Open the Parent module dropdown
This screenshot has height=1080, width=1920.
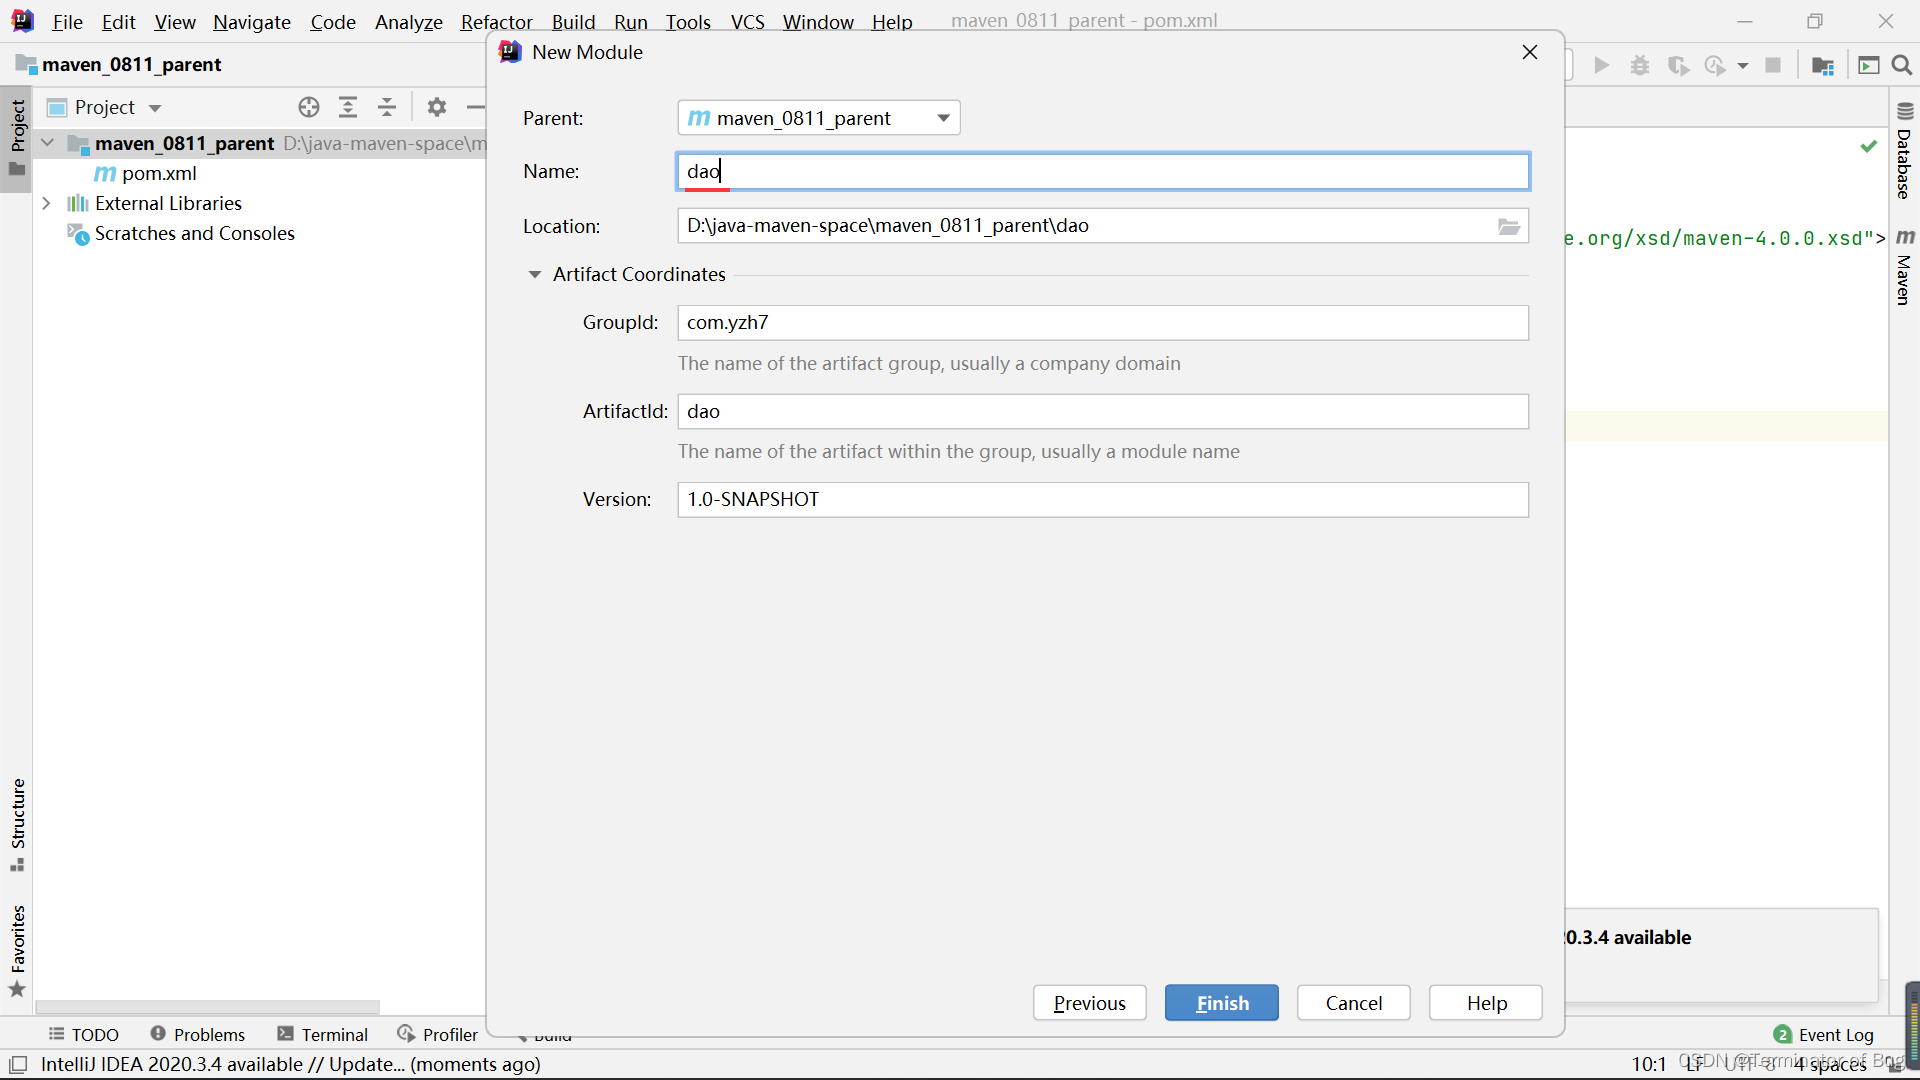click(x=818, y=118)
